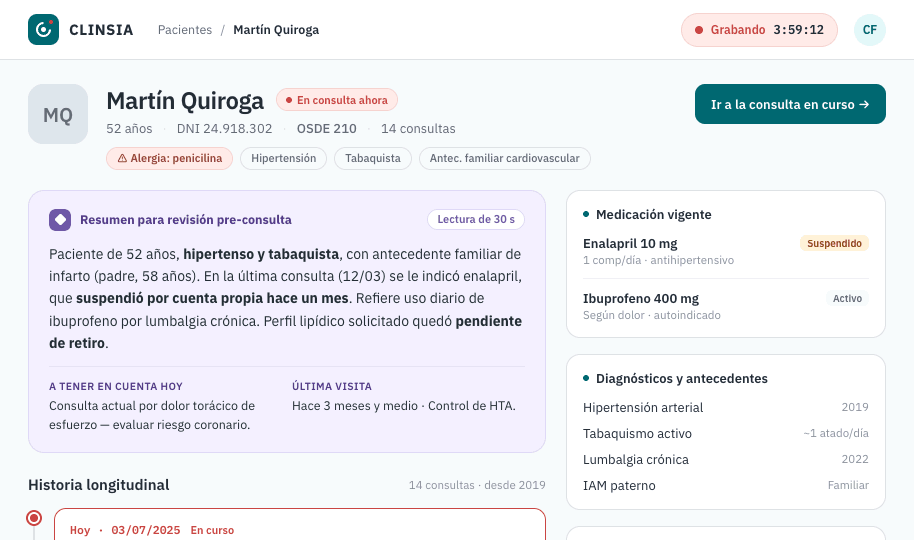Image resolution: width=914 pixels, height=540 pixels.
Task: Click the Diagnósticos y antecedentes heading
Action: (x=681, y=378)
